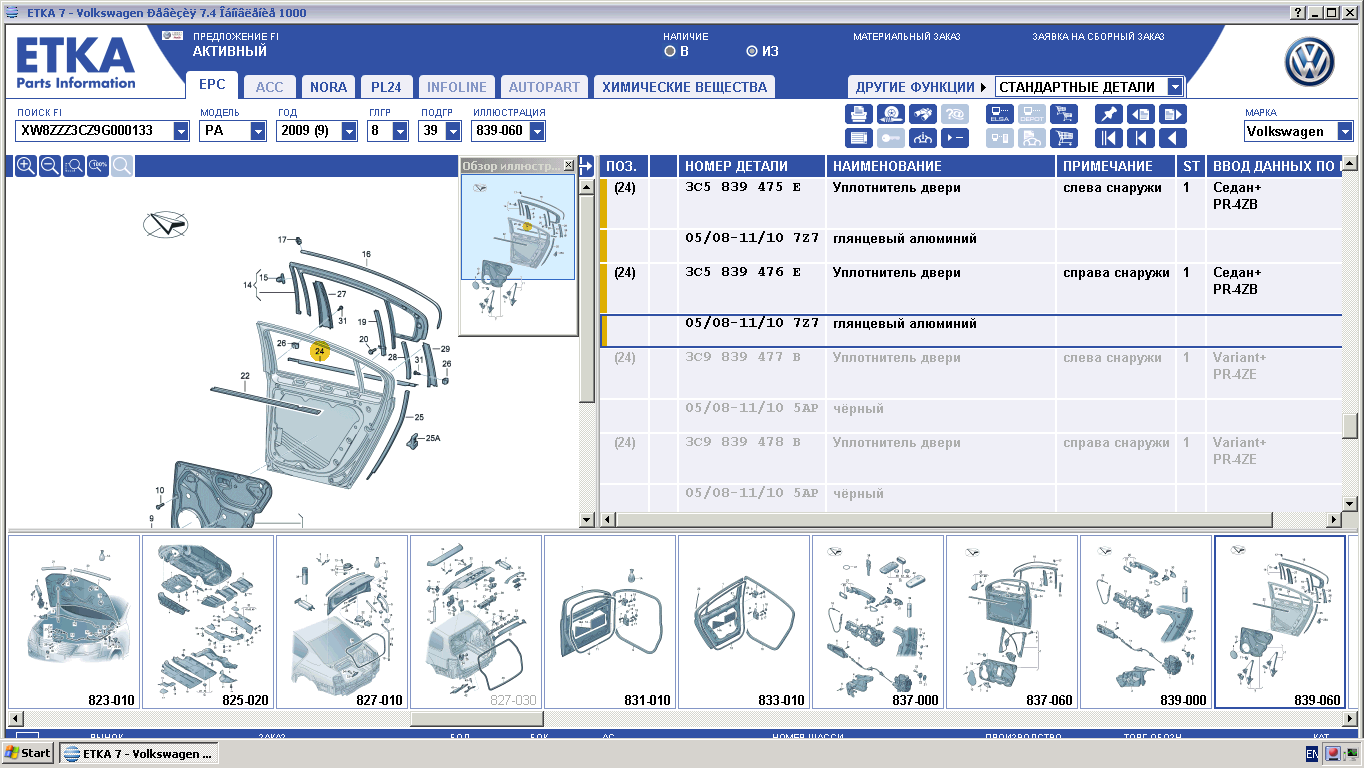The height and width of the screenshot is (769, 1366).
Task: Reset illustration zoom to 100%
Action: [98, 165]
